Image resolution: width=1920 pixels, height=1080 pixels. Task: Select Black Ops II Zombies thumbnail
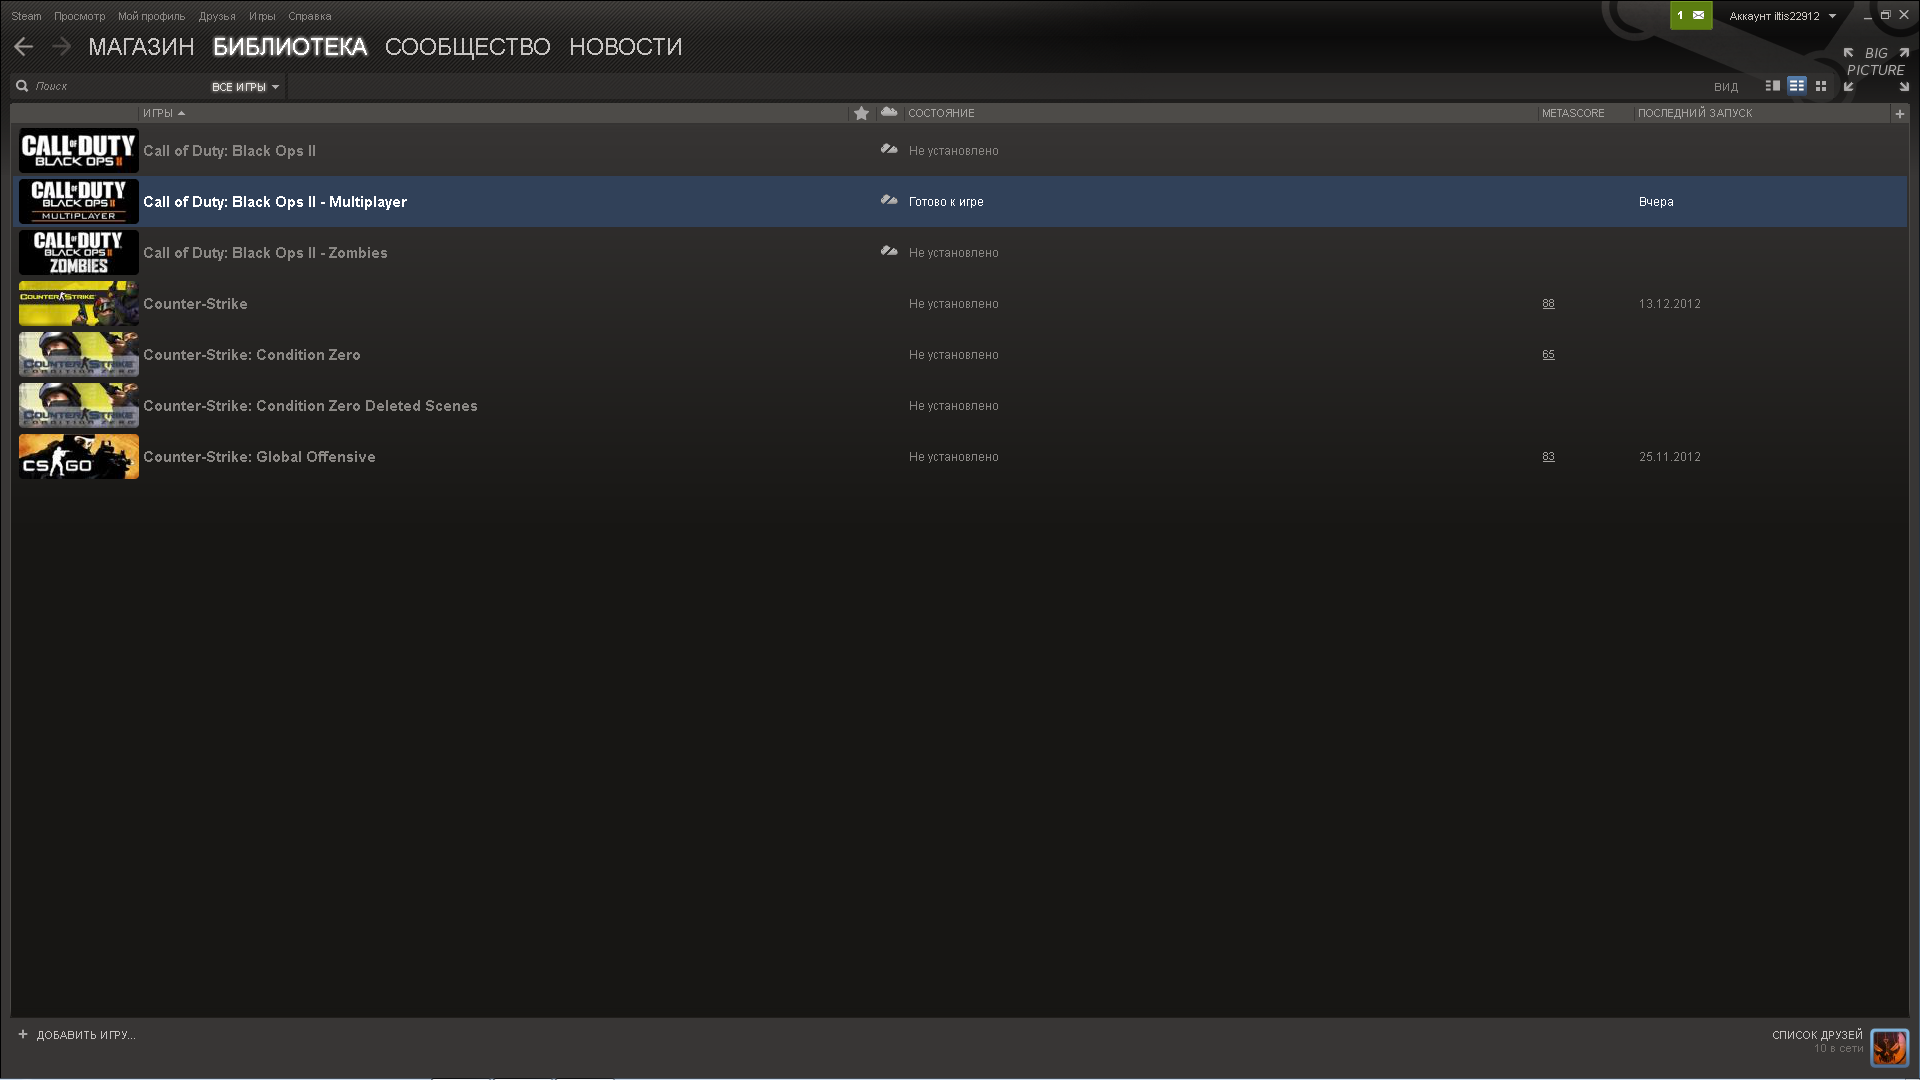79,253
